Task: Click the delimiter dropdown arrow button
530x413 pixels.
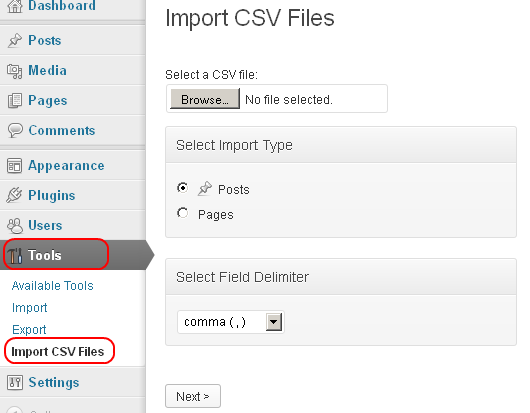Action: pos(274,322)
